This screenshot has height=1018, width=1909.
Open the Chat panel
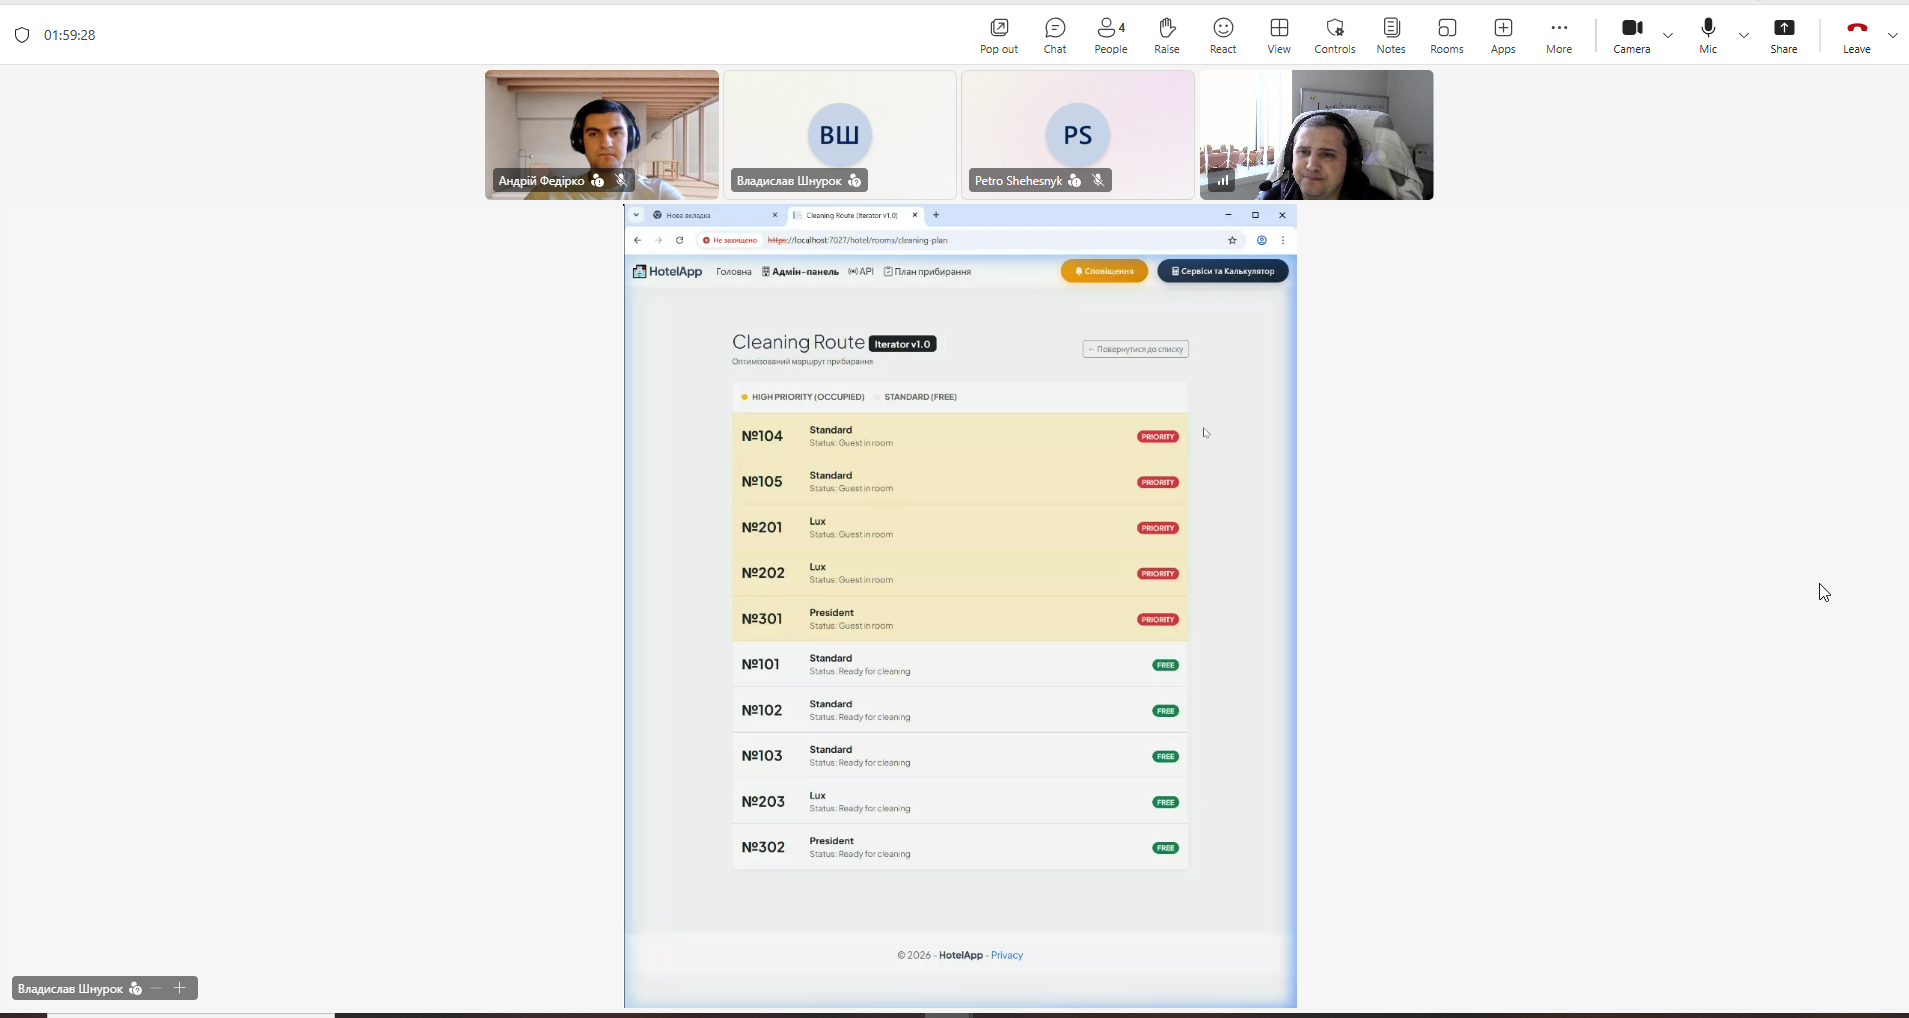1055,35
